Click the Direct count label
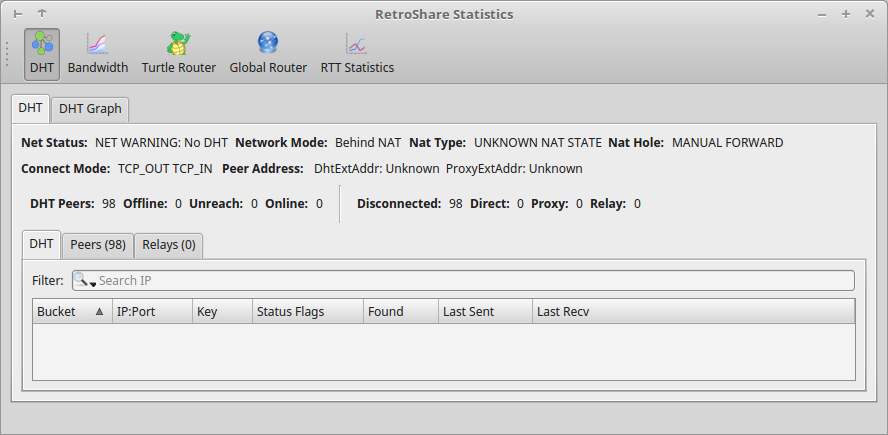Image resolution: width=888 pixels, height=435 pixels. 490,204
